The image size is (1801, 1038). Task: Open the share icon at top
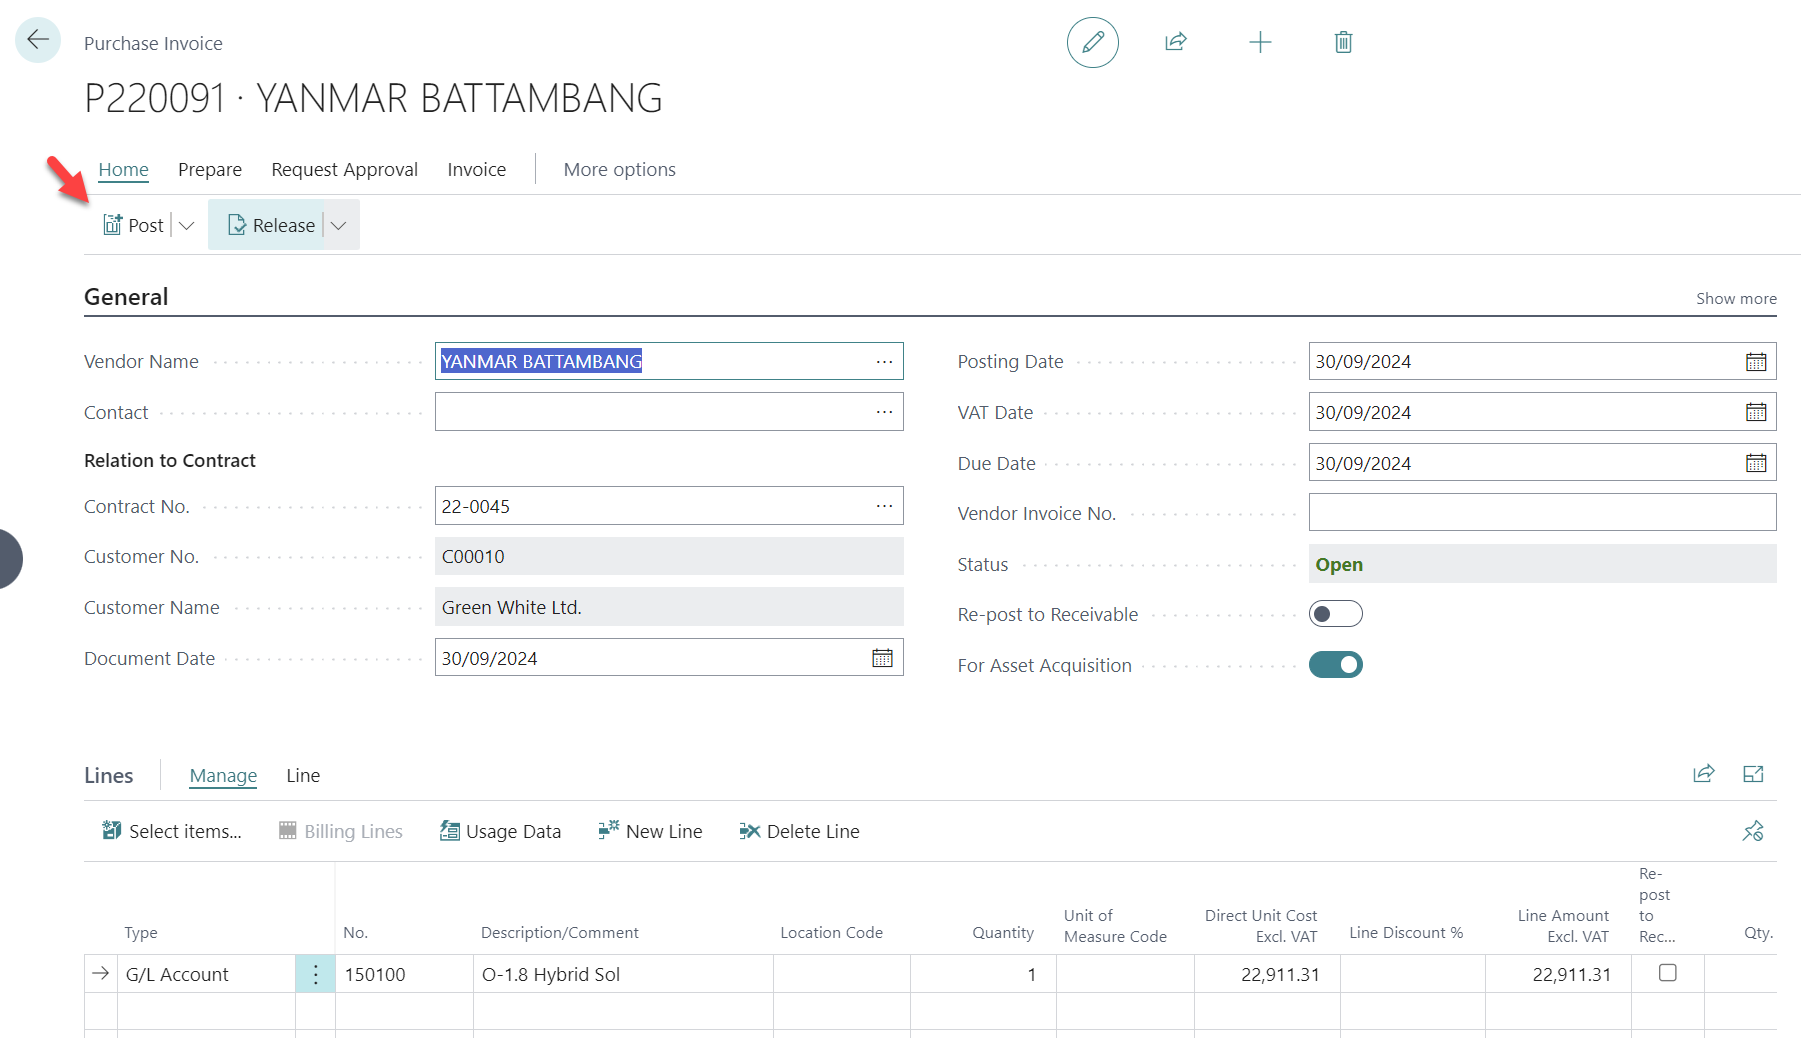click(1176, 42)
